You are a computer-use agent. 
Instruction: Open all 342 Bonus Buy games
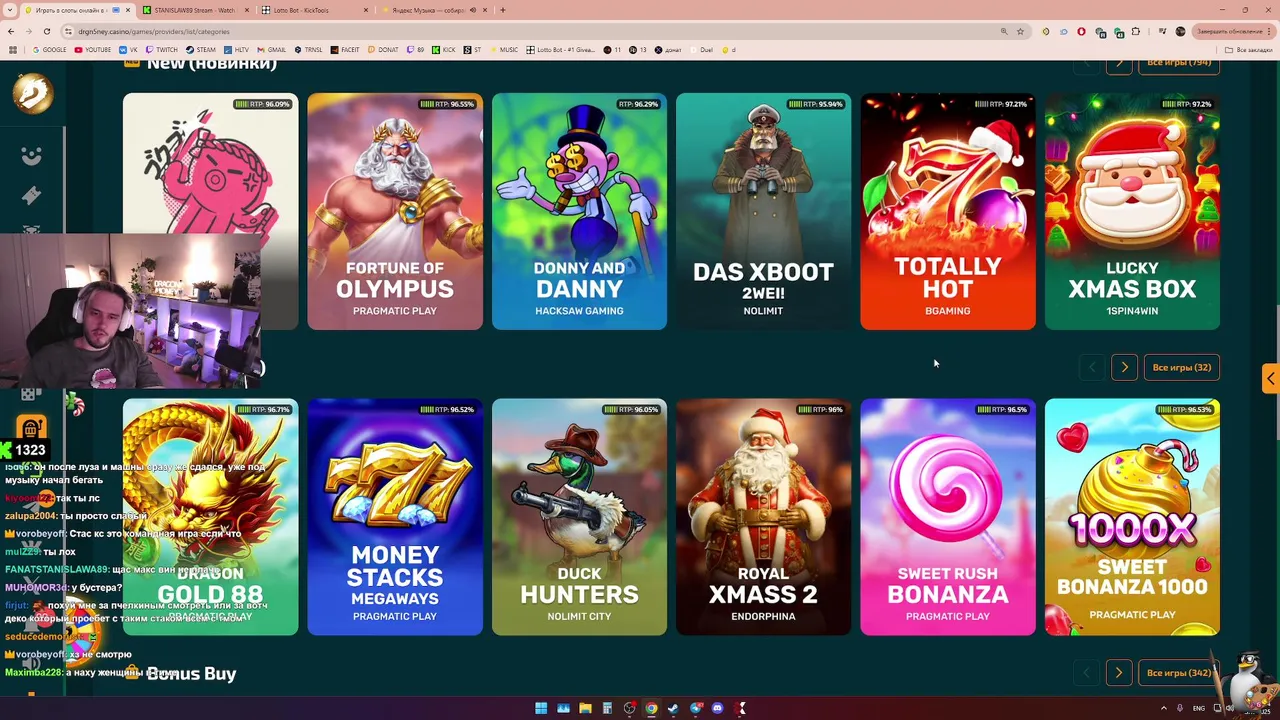1179,673
